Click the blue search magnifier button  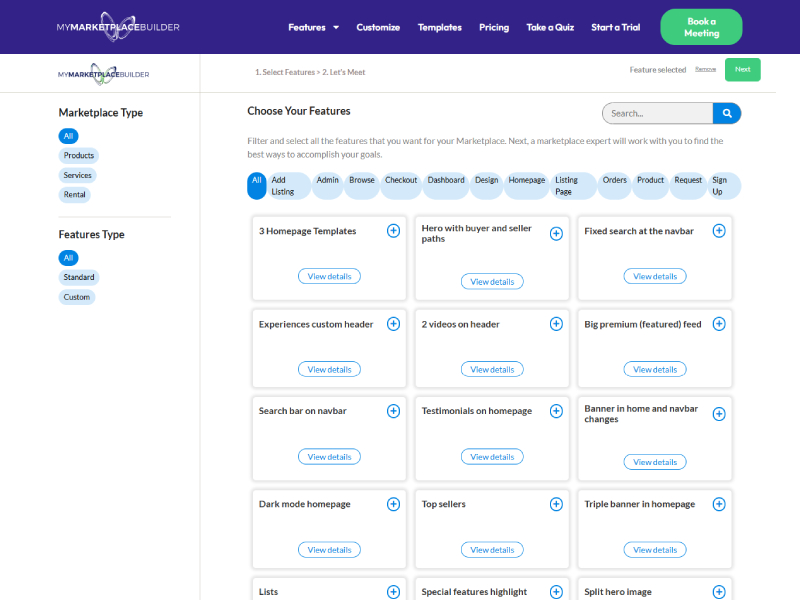727,114
